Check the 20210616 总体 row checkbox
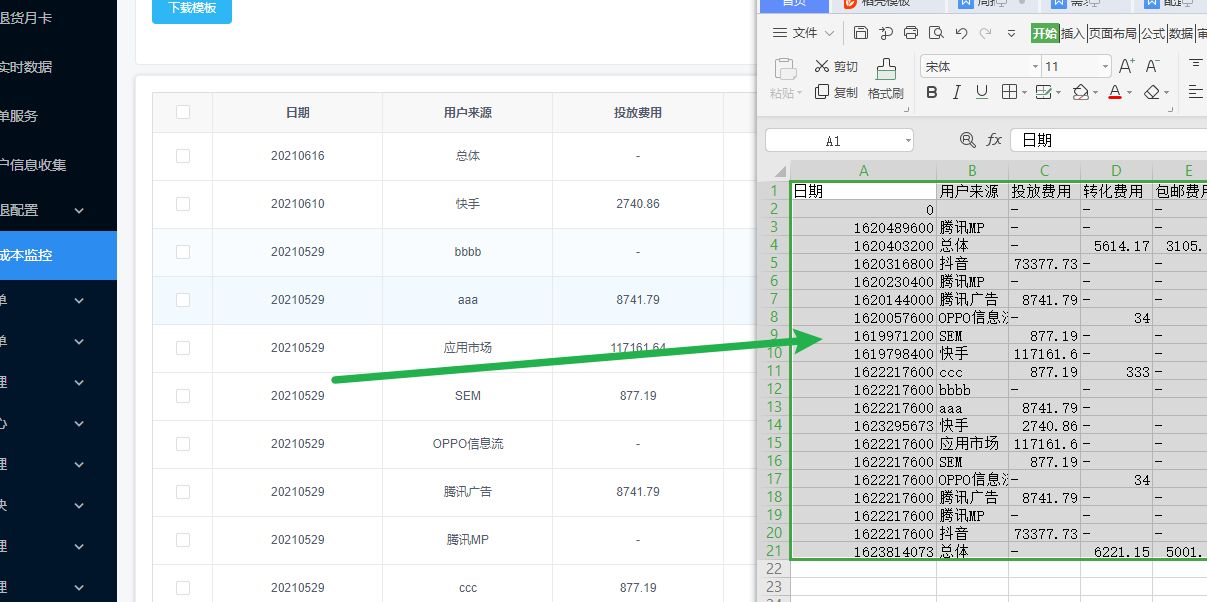 coord(183,156)
